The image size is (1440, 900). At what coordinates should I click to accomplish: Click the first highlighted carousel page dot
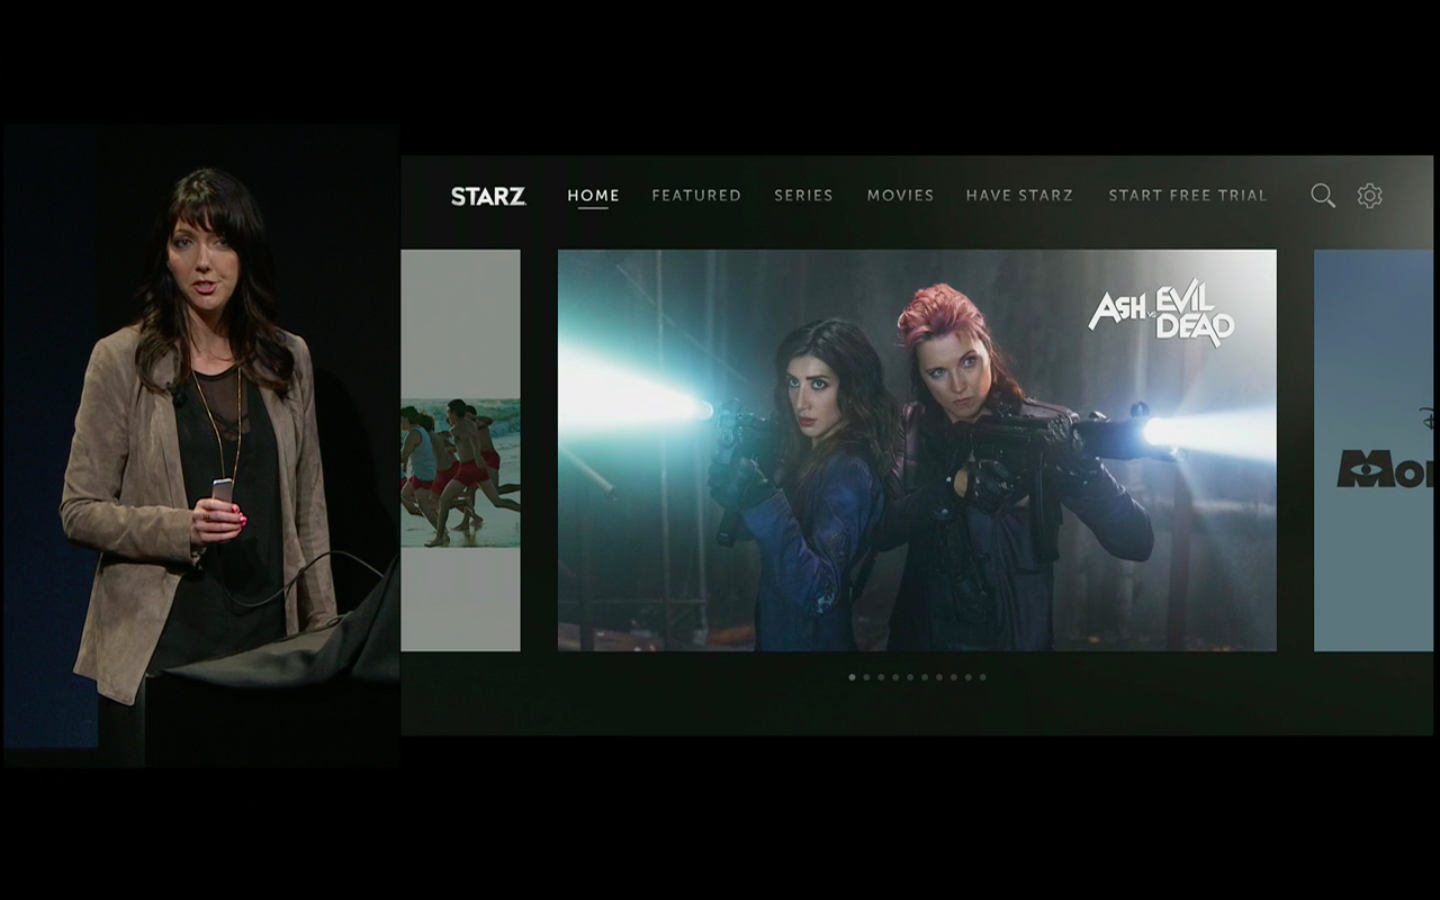click(852, 677)
